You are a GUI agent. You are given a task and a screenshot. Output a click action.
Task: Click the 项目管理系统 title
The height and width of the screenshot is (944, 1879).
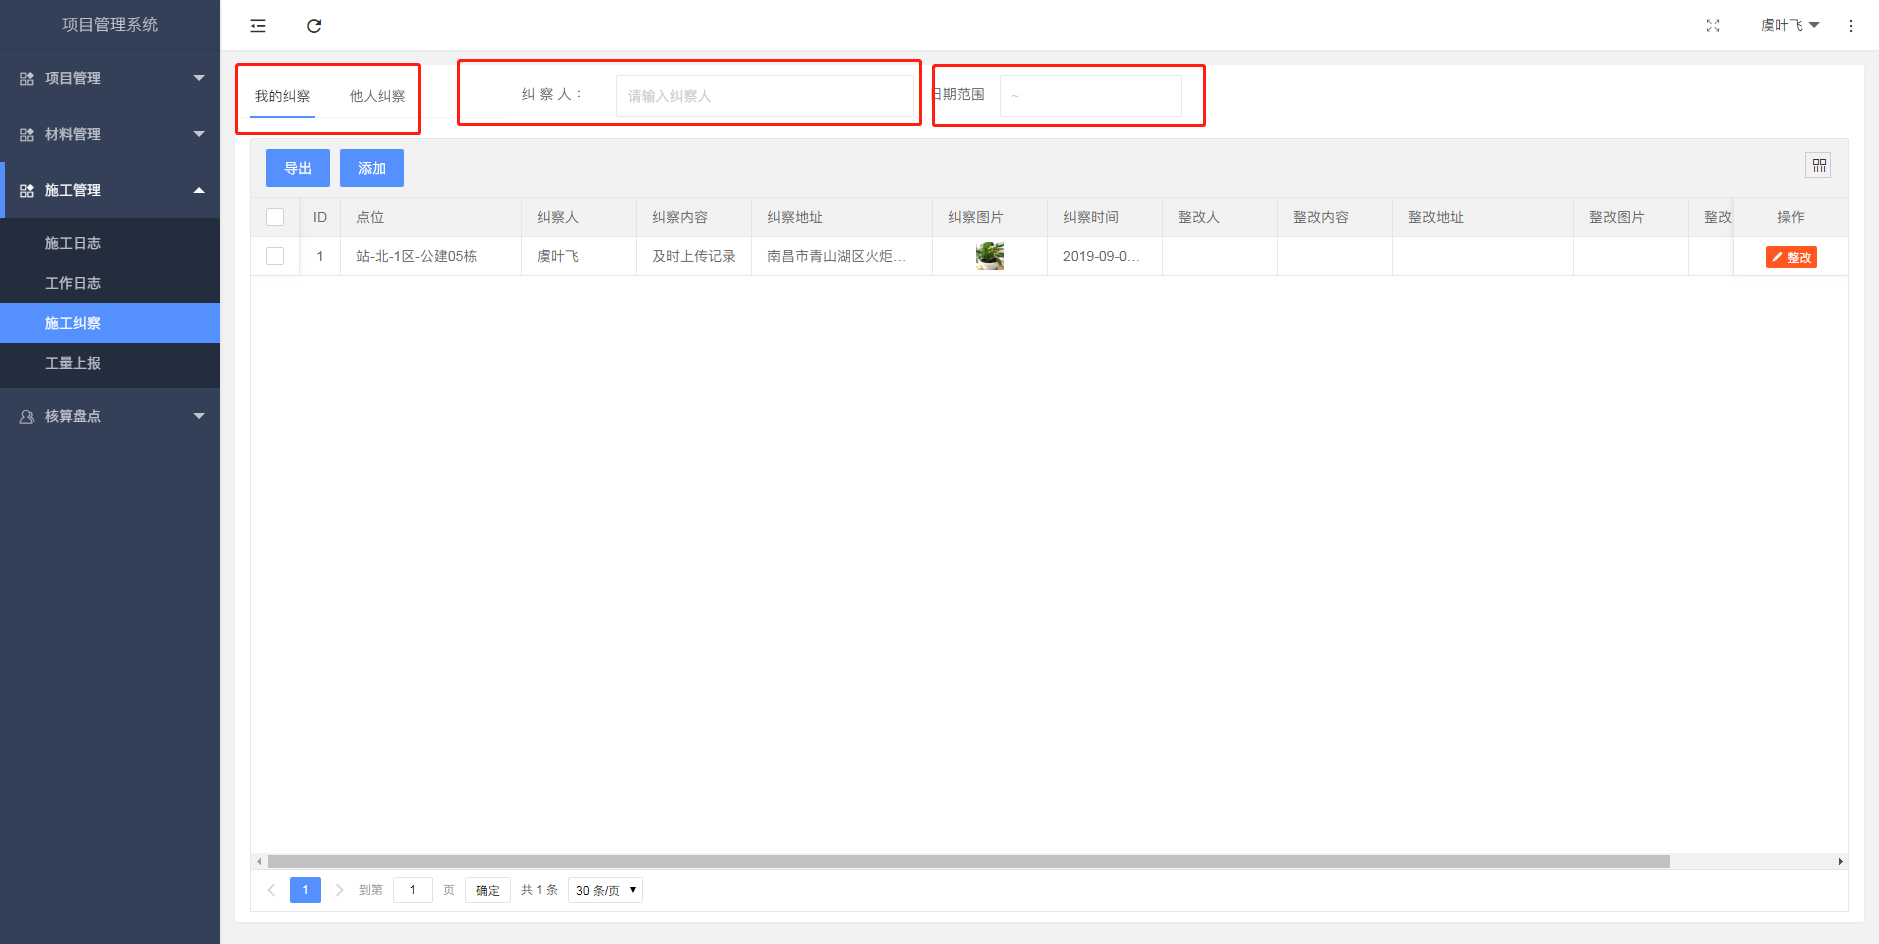pyautogui.click(x=110, y=25)
